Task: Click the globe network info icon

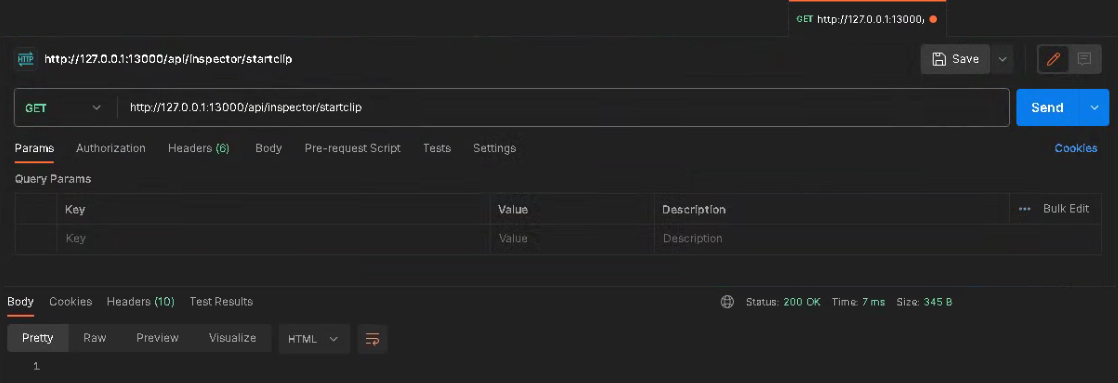Action: click(727, 302)
